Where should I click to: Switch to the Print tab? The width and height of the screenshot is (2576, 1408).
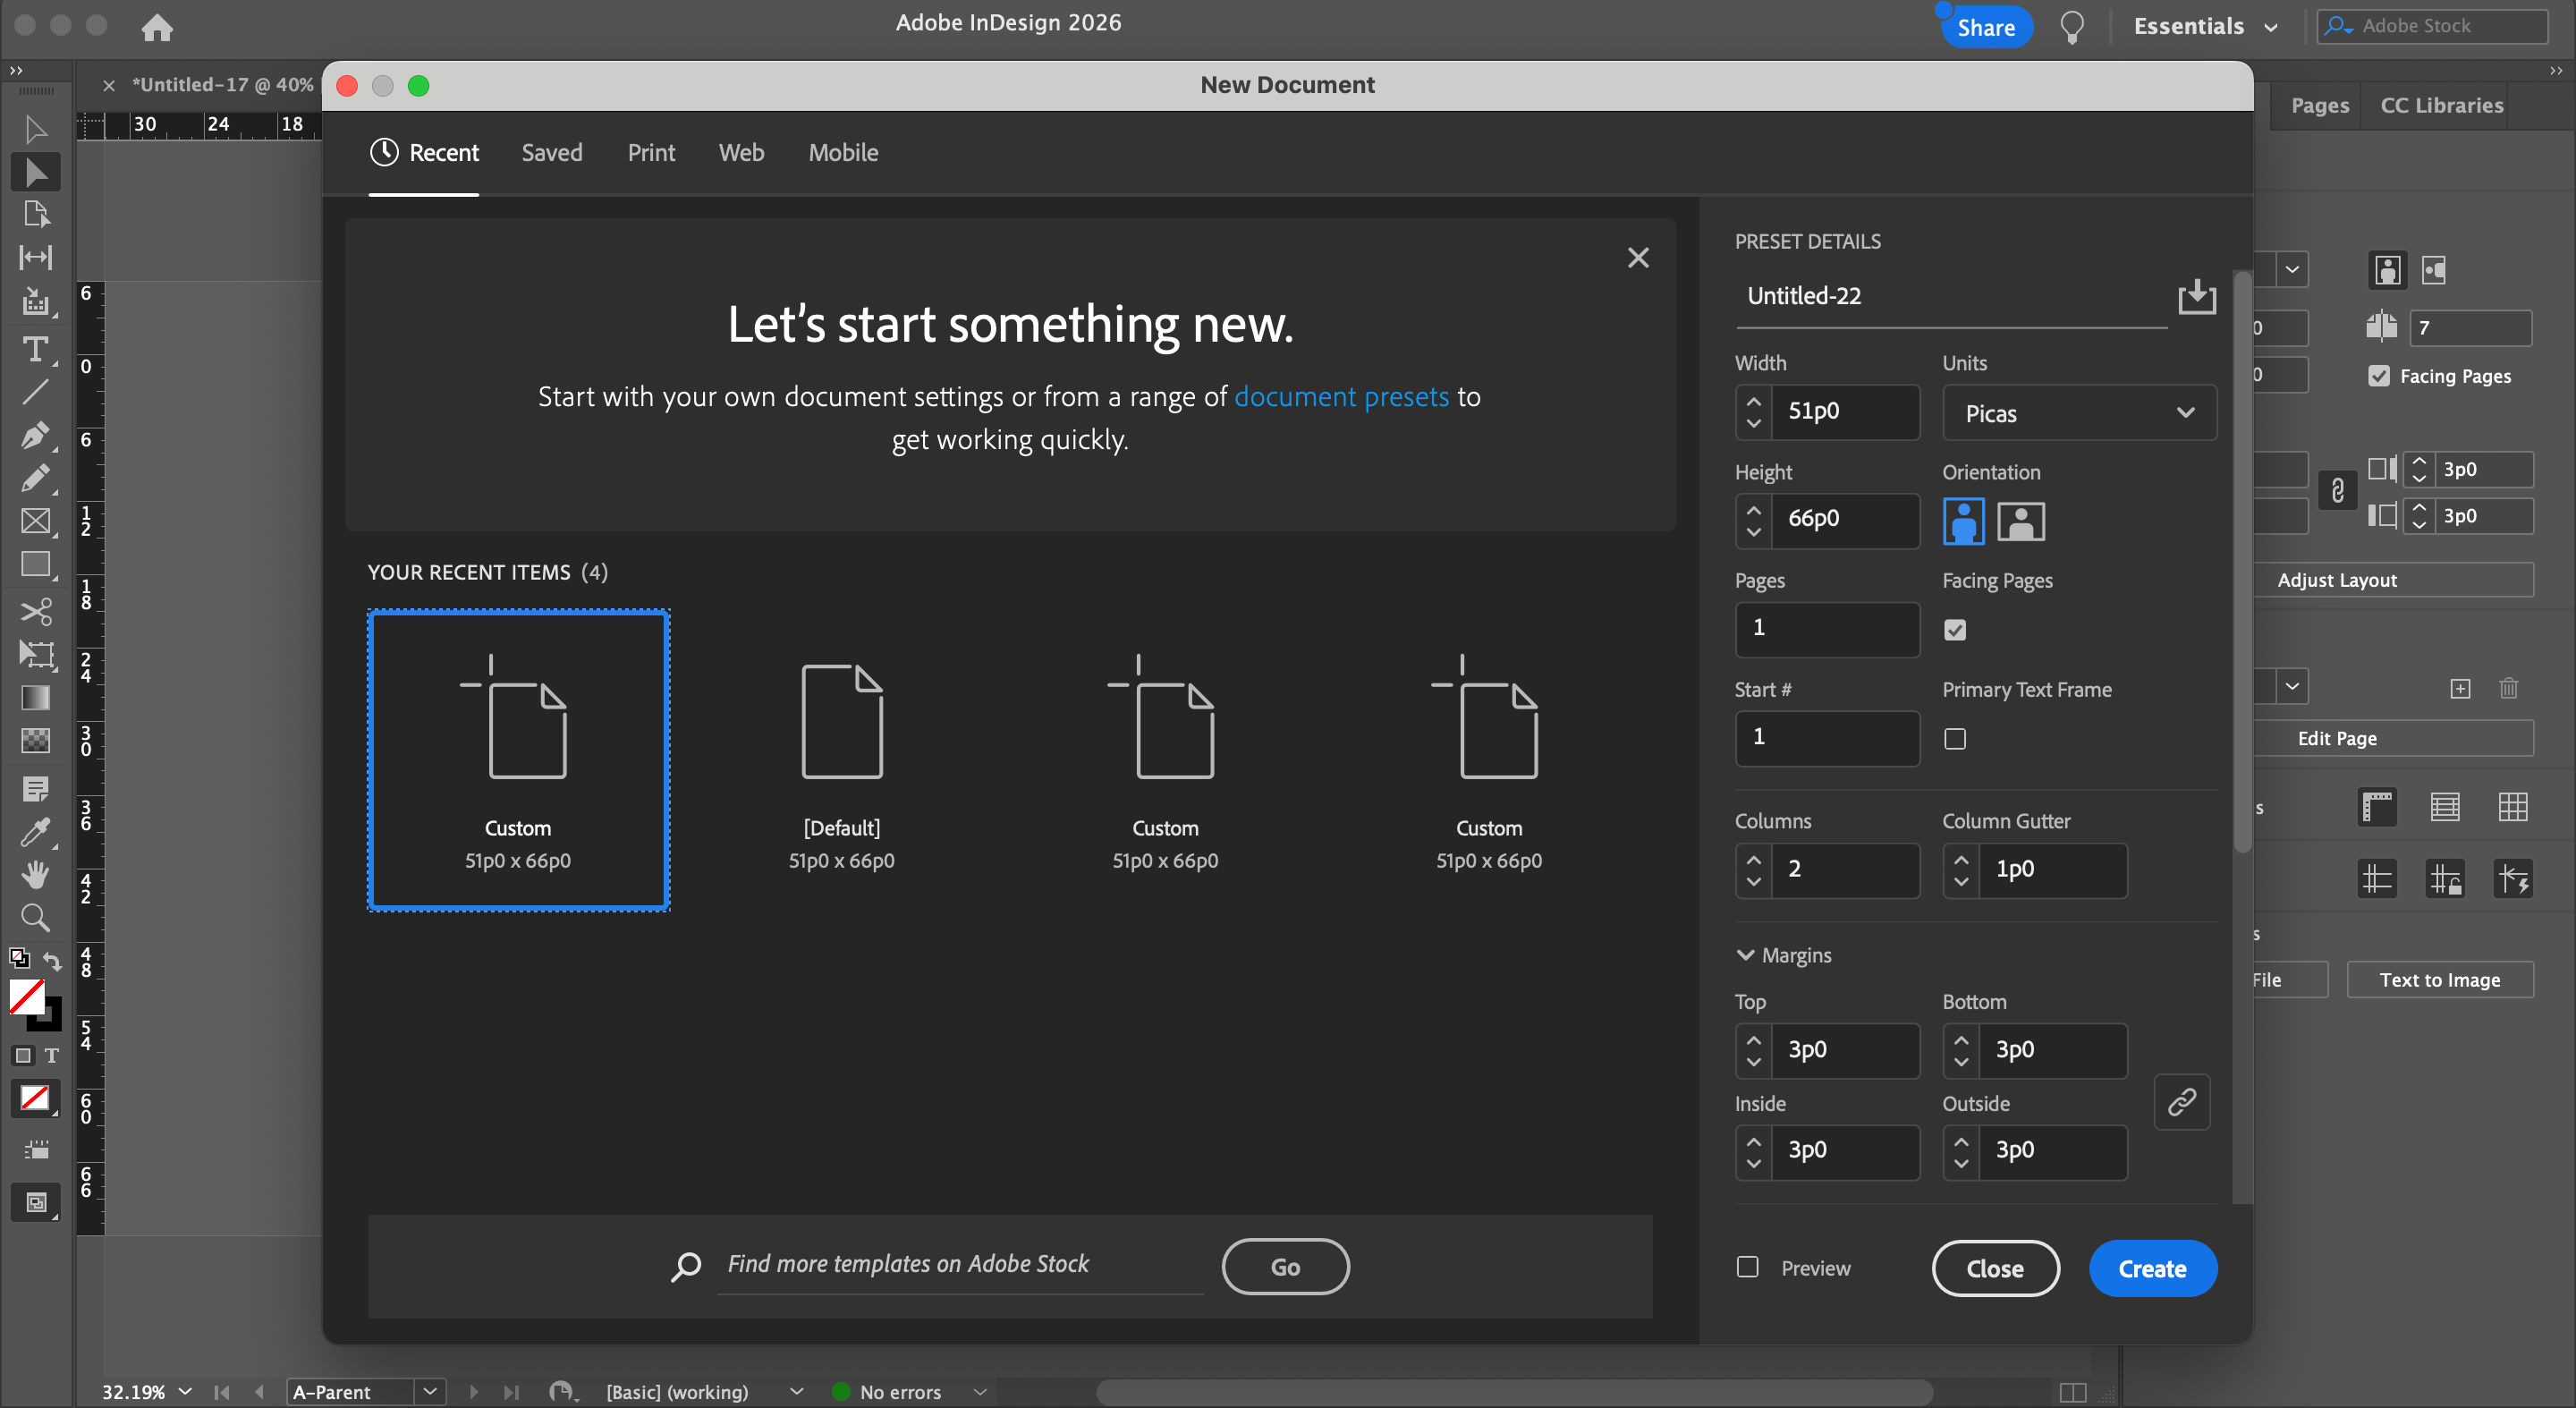point(651,153)
